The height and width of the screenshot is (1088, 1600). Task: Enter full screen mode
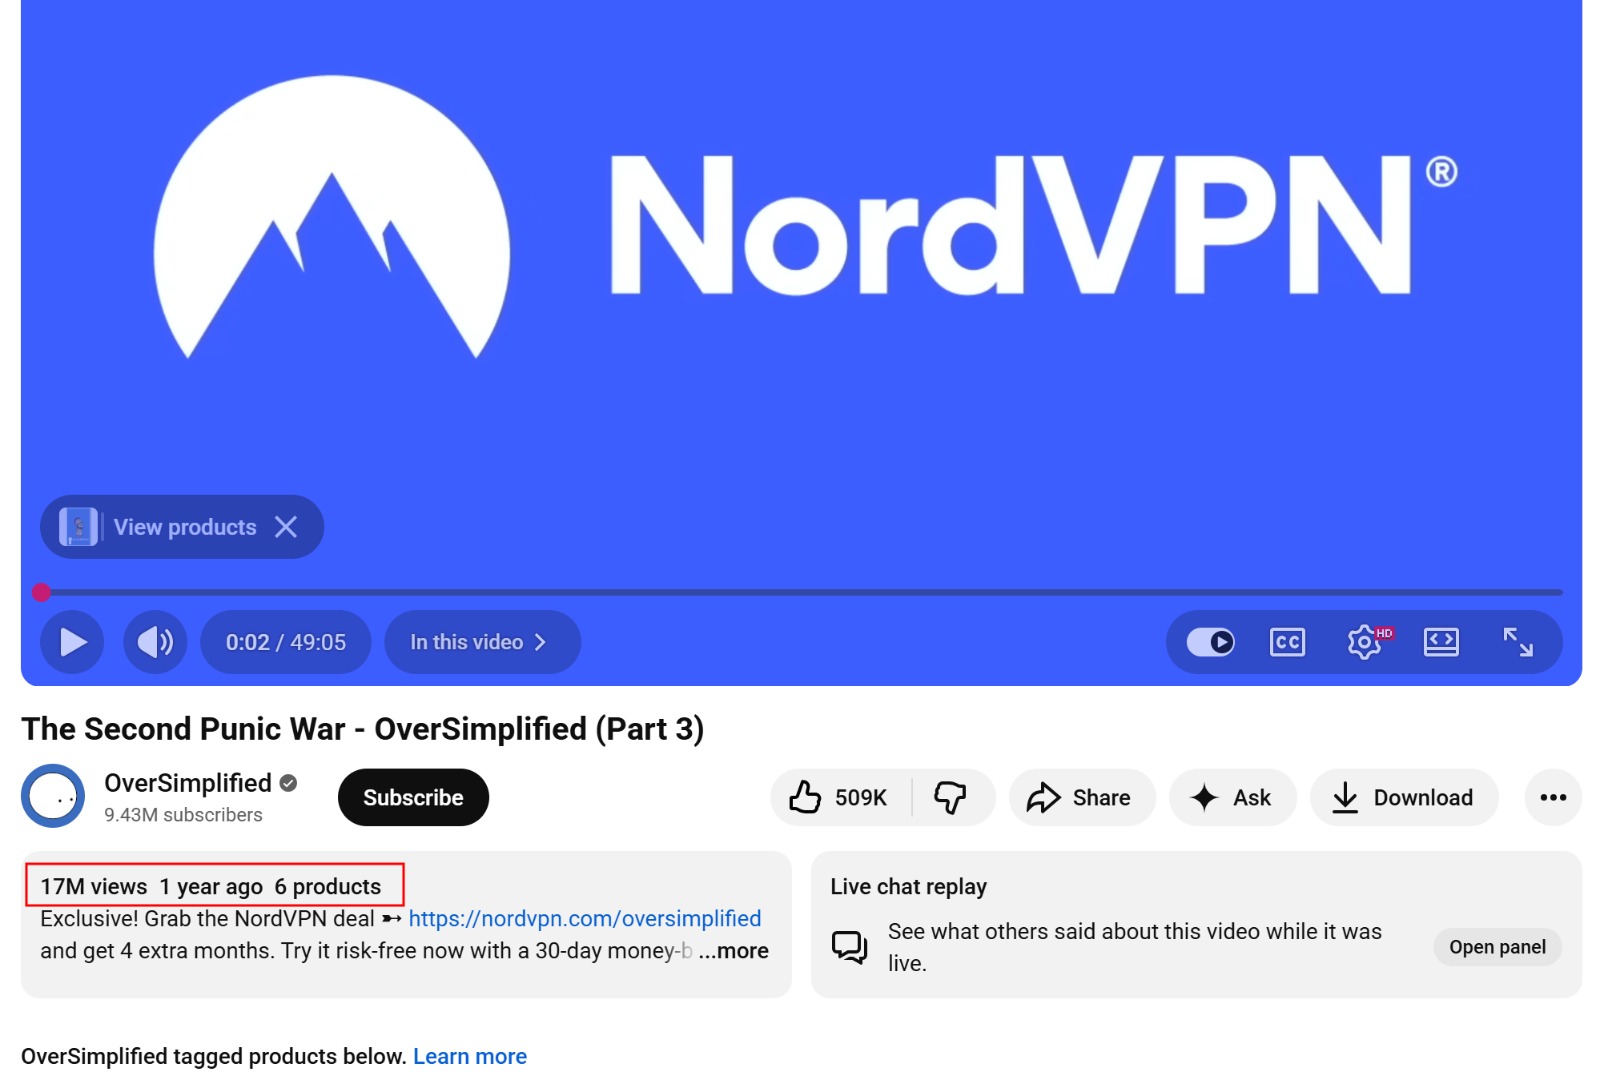(1518, 642)
